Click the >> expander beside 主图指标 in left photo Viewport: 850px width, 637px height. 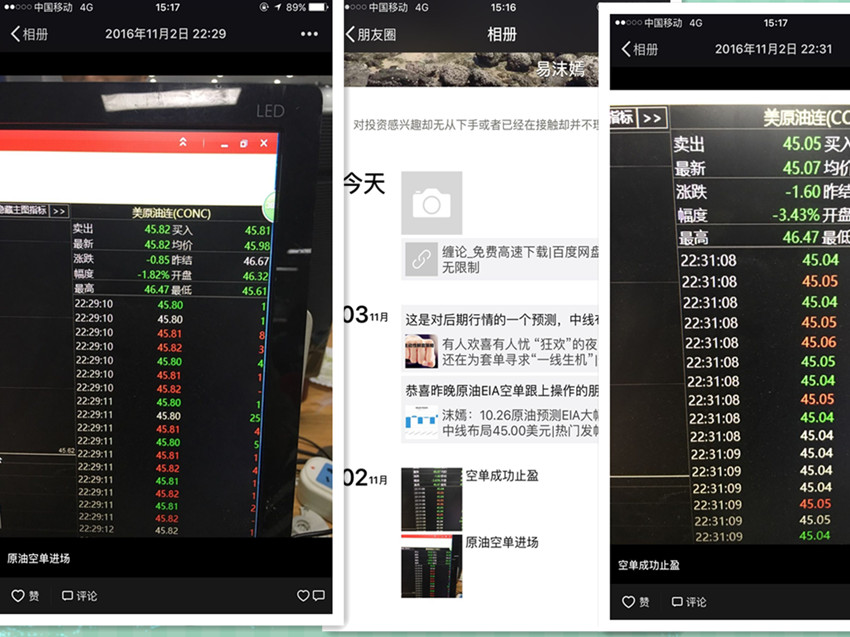(x=59, y=211)
